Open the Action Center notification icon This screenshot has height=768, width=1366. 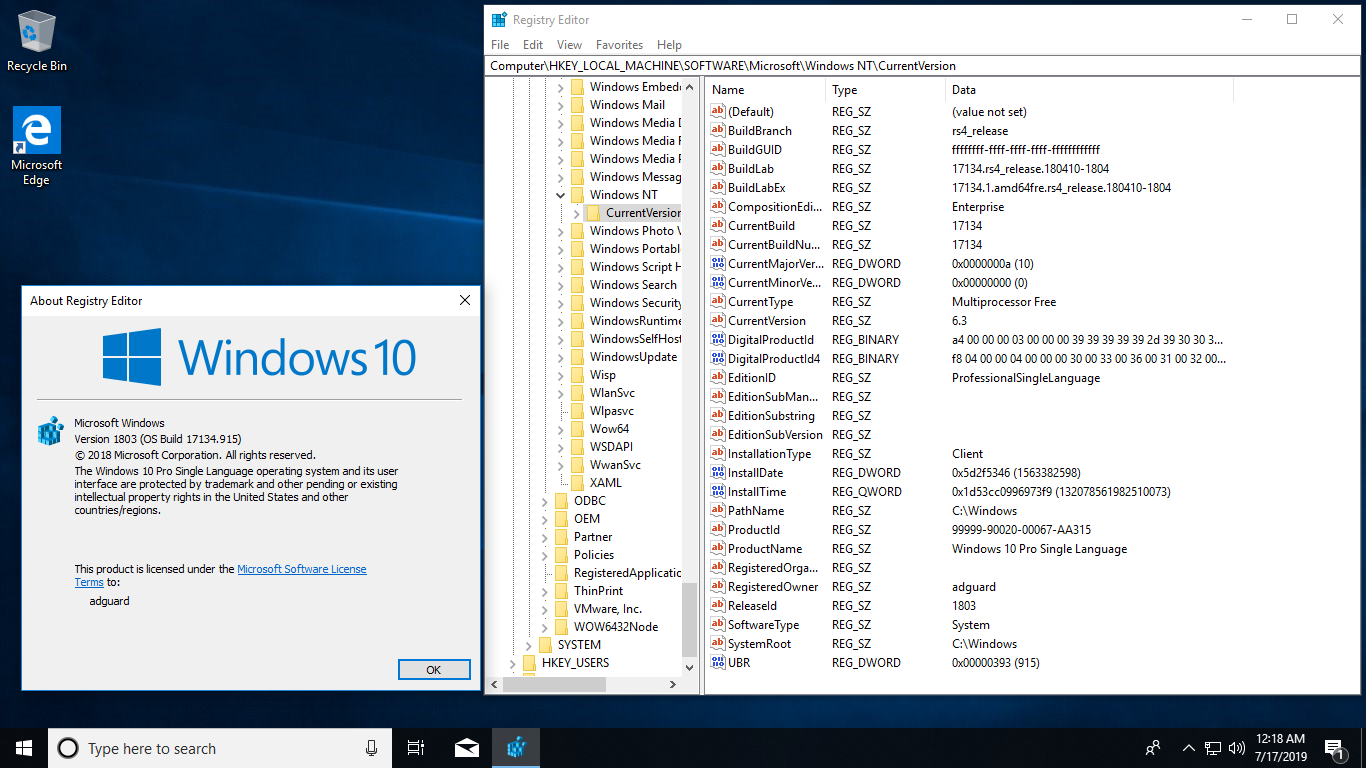[x=1333, y=748]
